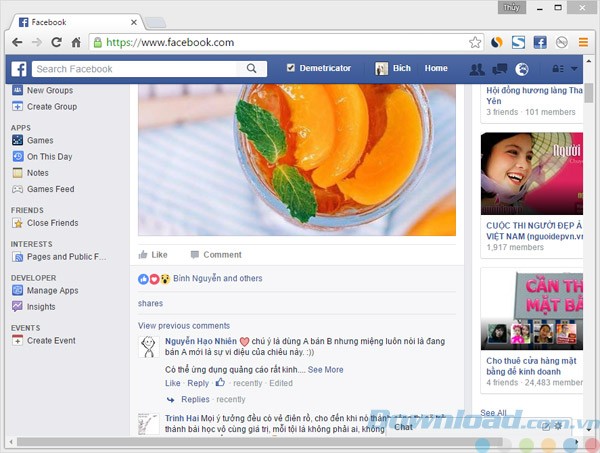Click Bich profile name in the top bar
The height and width of the screenshot is (453, 600).
pos(402,68)
